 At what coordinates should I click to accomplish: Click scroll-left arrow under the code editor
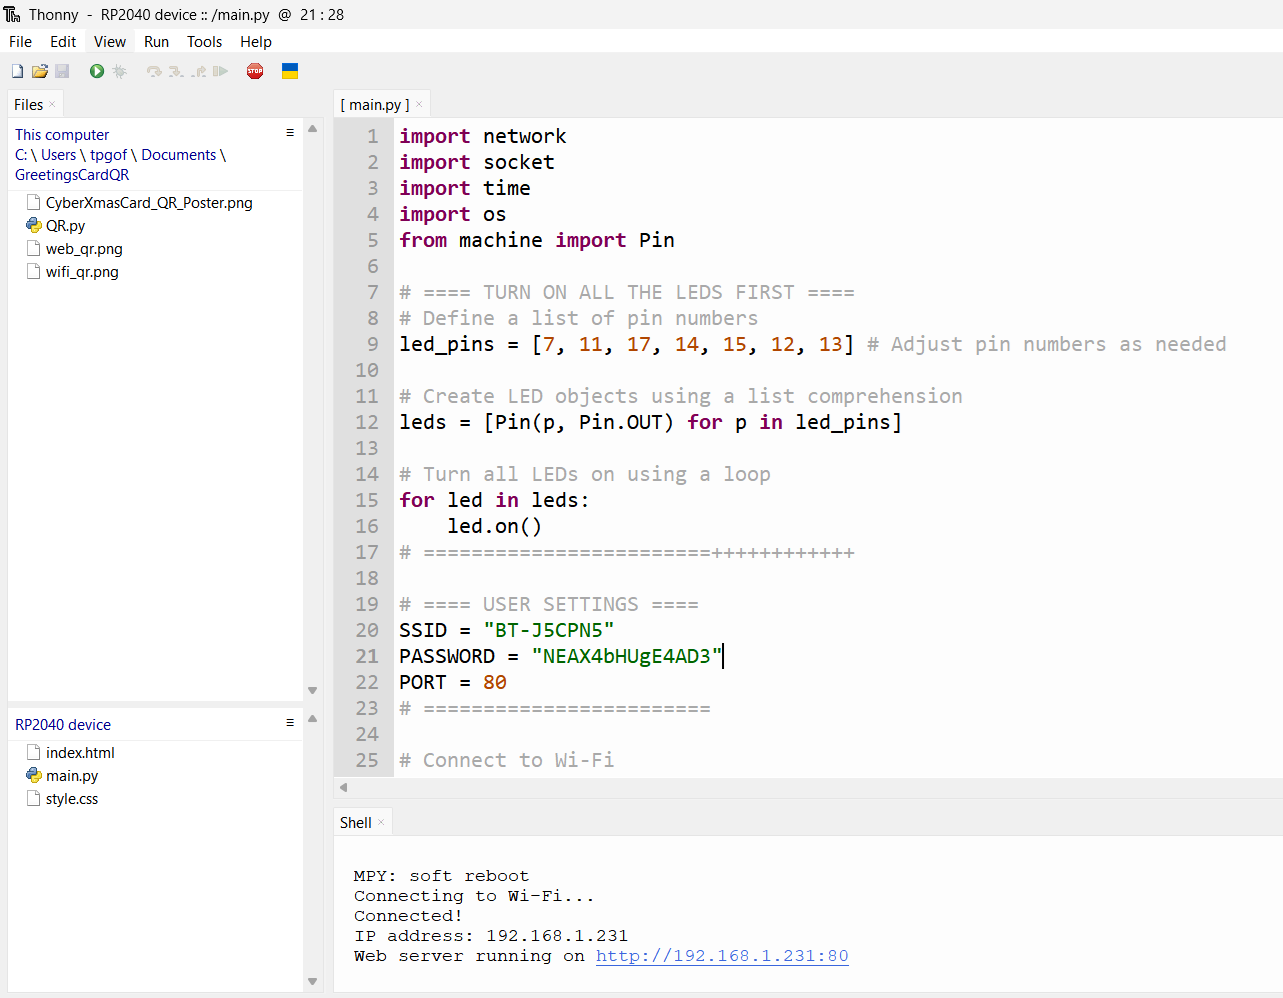(344, 787)
